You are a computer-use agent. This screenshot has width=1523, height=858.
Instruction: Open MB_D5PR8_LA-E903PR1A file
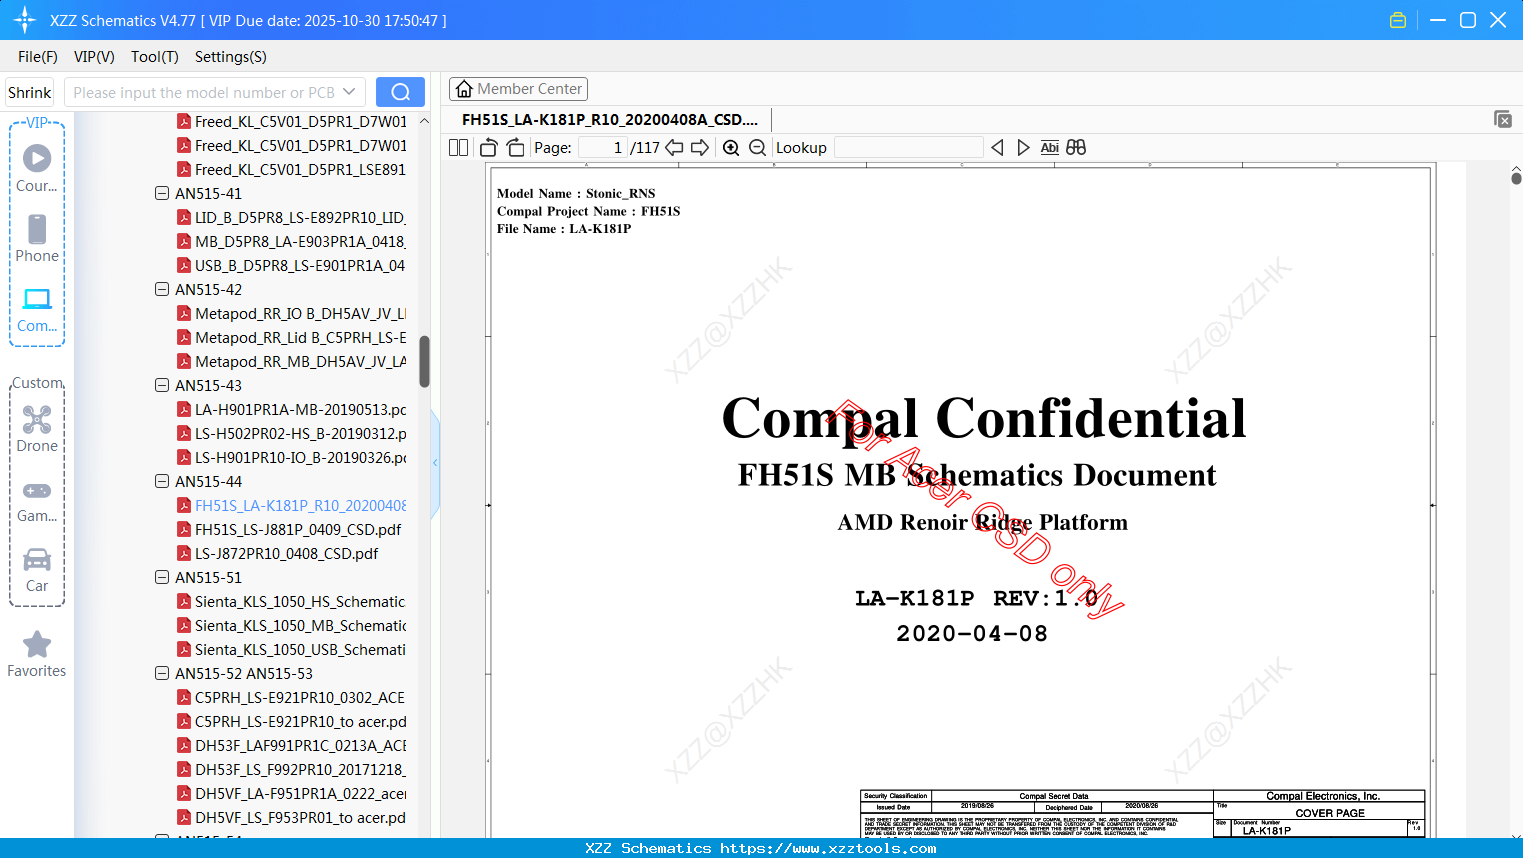coord(291,241)
